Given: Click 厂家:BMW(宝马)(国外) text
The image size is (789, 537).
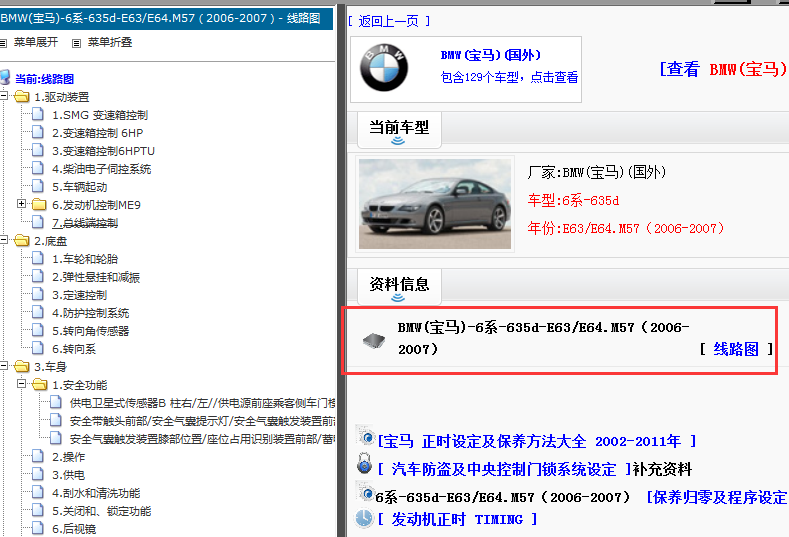Looking at the screenshot, I should coord(597,172).
